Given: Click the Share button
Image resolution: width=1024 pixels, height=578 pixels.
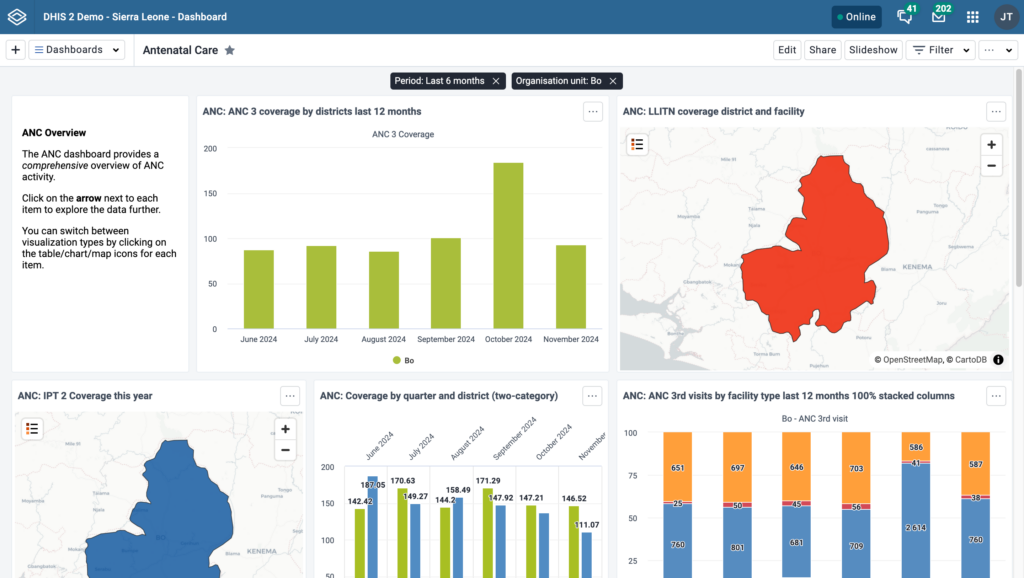Looking at the screenshot, I should [822, 50].
